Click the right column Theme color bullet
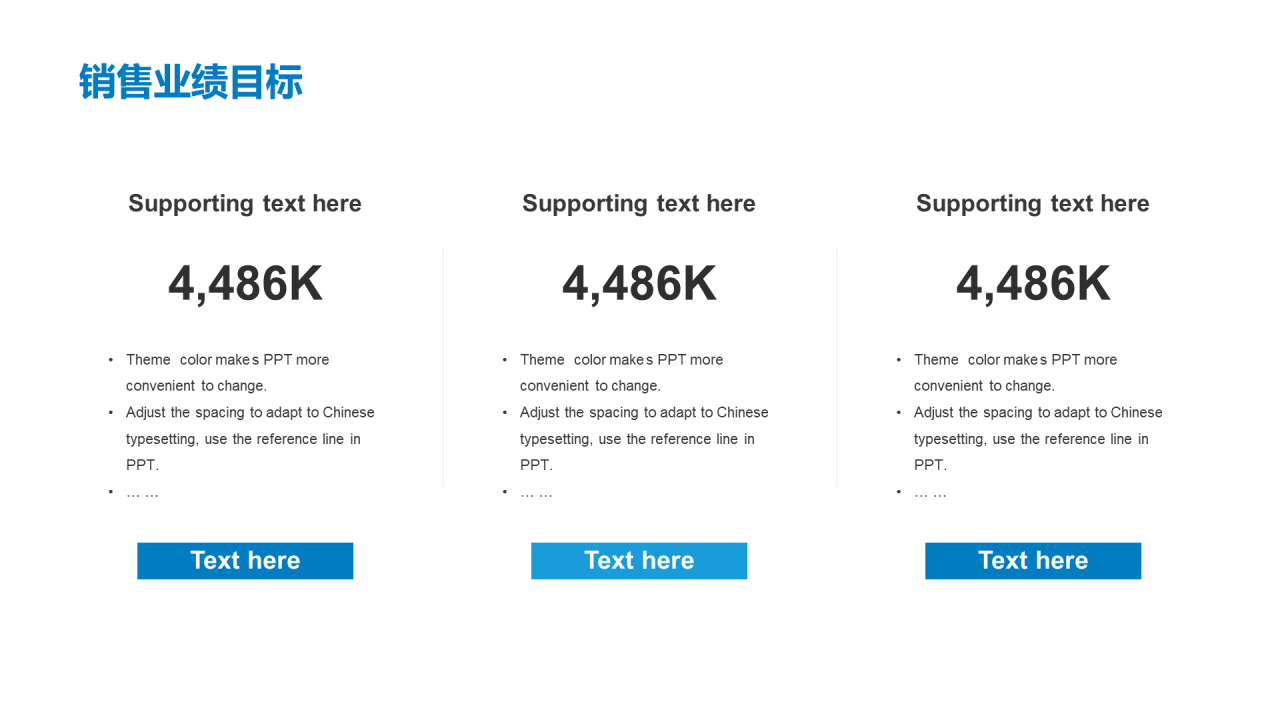 (1015, 372)
